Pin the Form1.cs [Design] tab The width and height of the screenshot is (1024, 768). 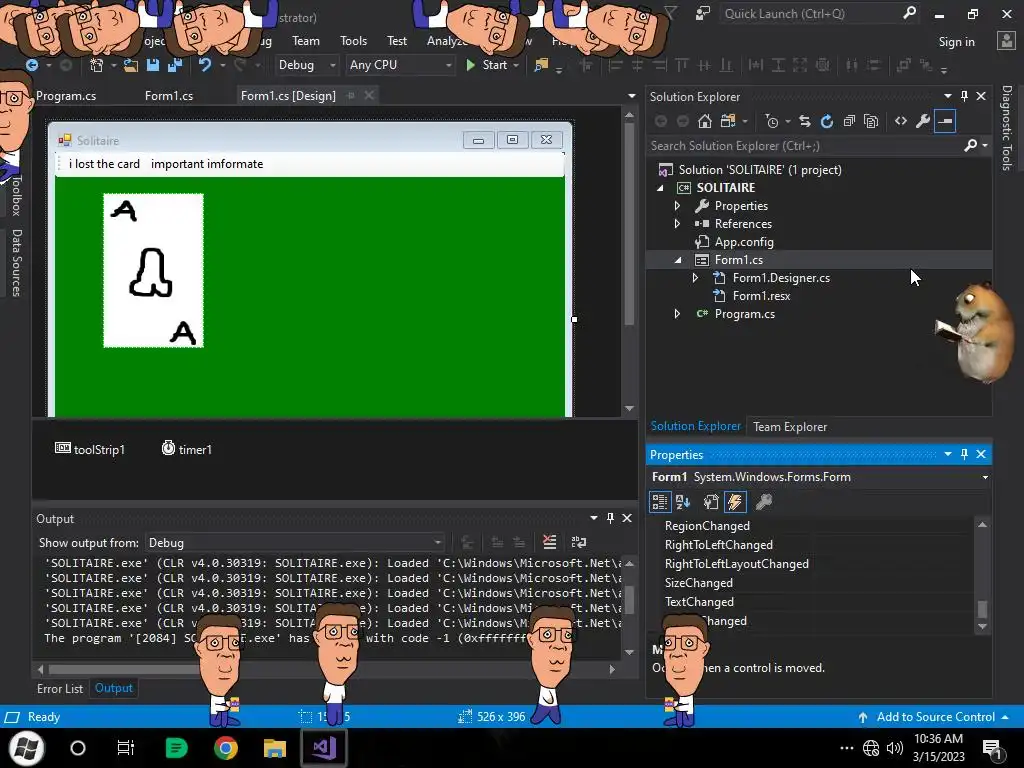click(351, 95)
